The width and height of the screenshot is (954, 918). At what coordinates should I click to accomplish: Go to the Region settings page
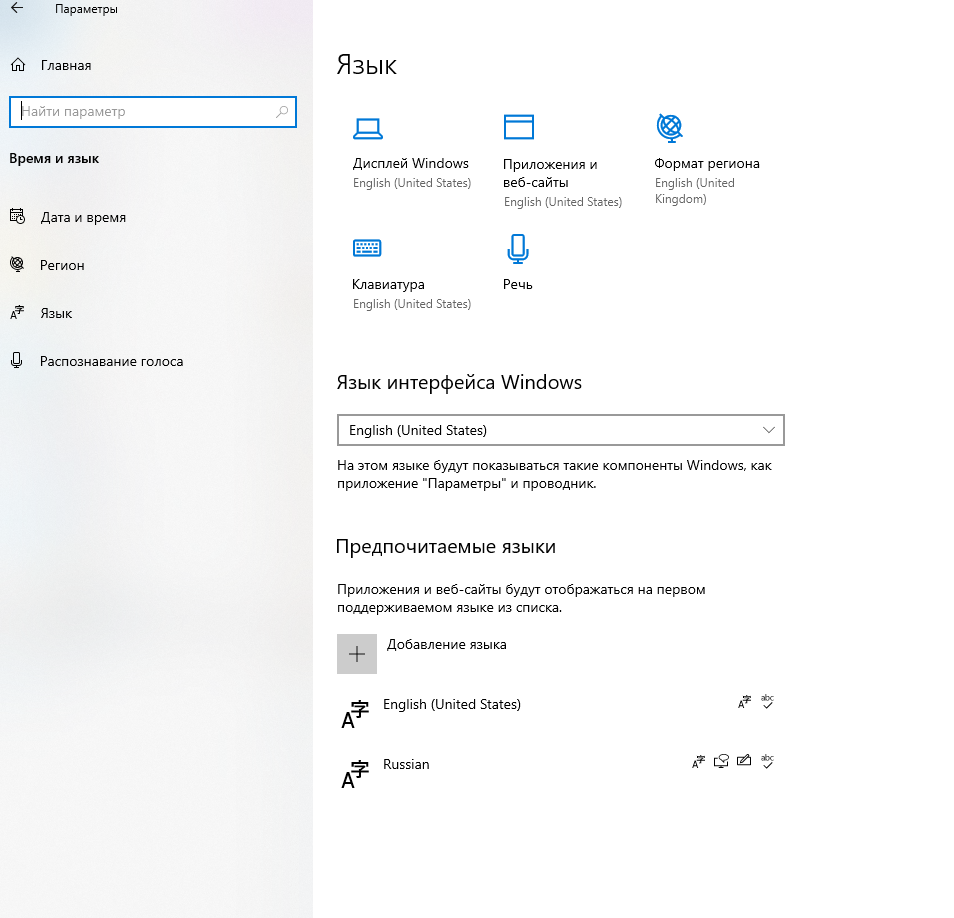pos(62,265)
